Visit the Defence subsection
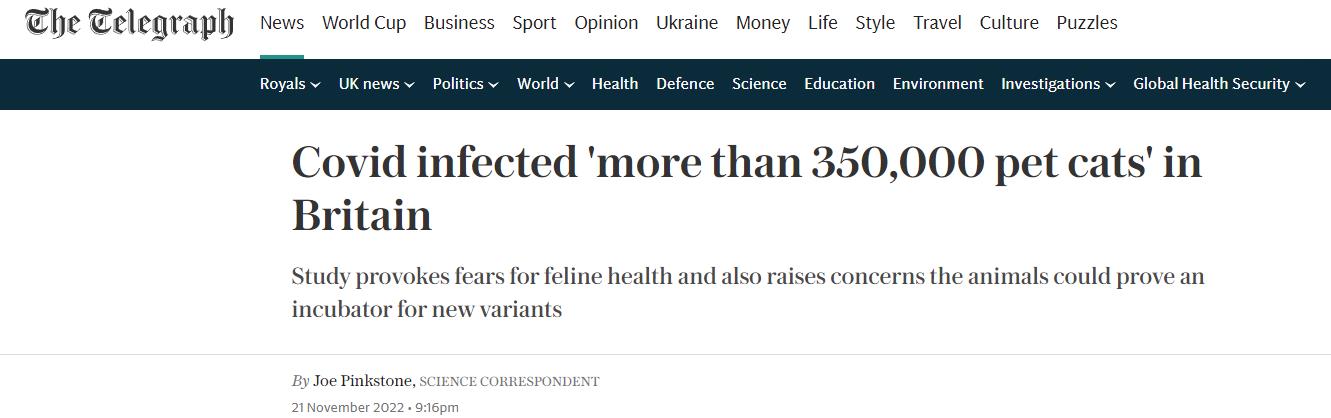 click(685, 84)
